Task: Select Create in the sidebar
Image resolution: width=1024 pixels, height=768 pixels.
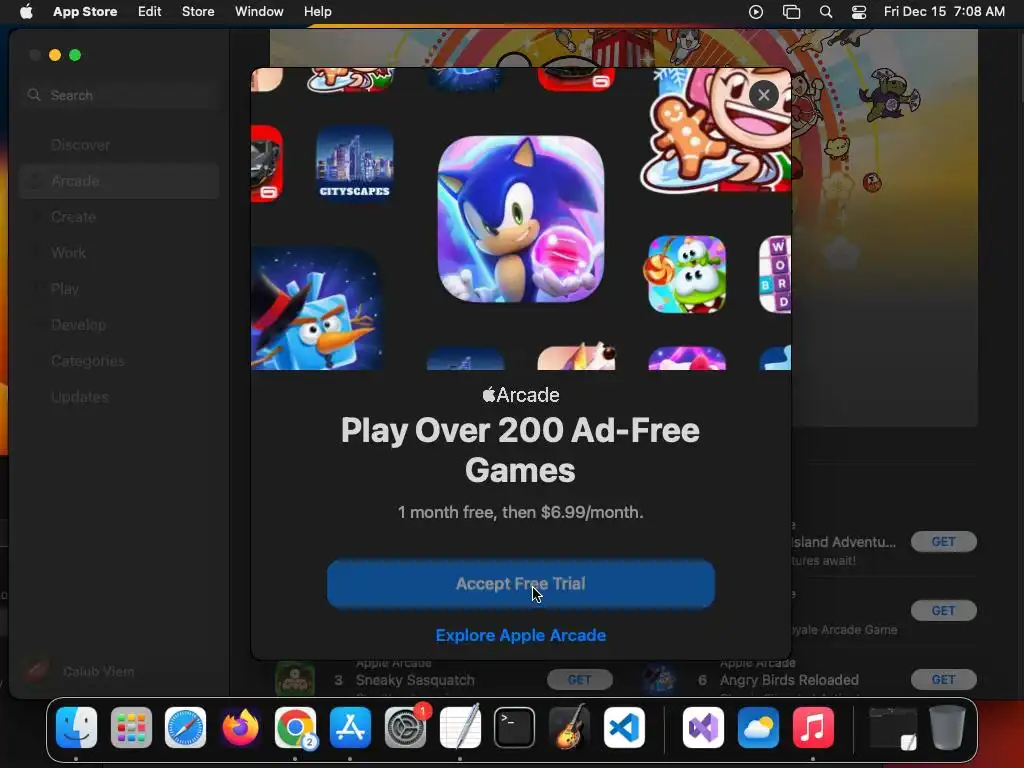Action: click(119, 217)
